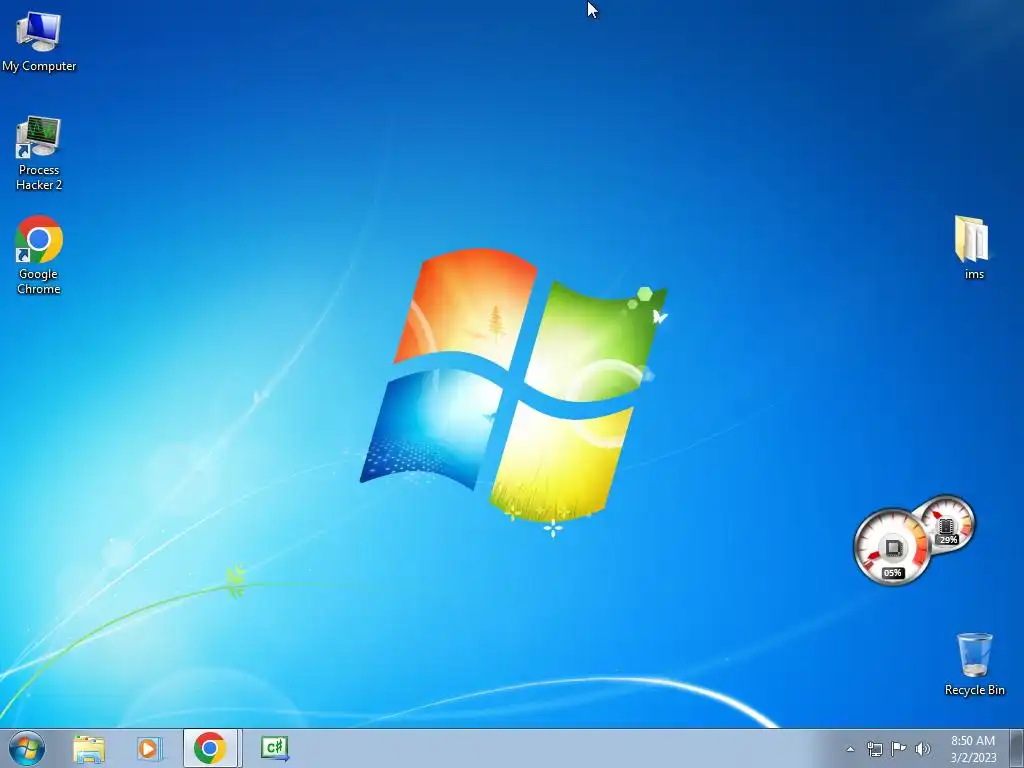Select the Process Hacker 2 shortcut
The width and height of the screenshot is (1024, 768).
point(39,153)
